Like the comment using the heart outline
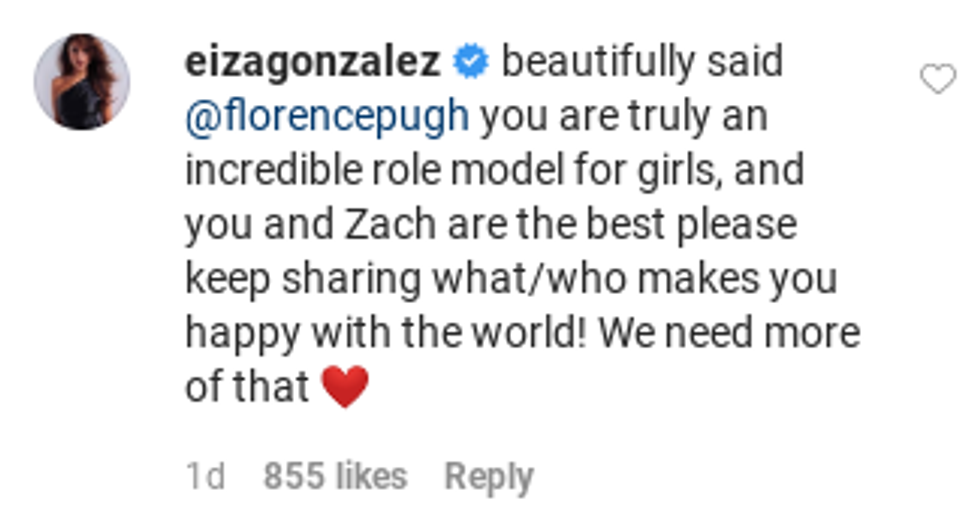This screenshot has width=980, height=531. [937, 79]
